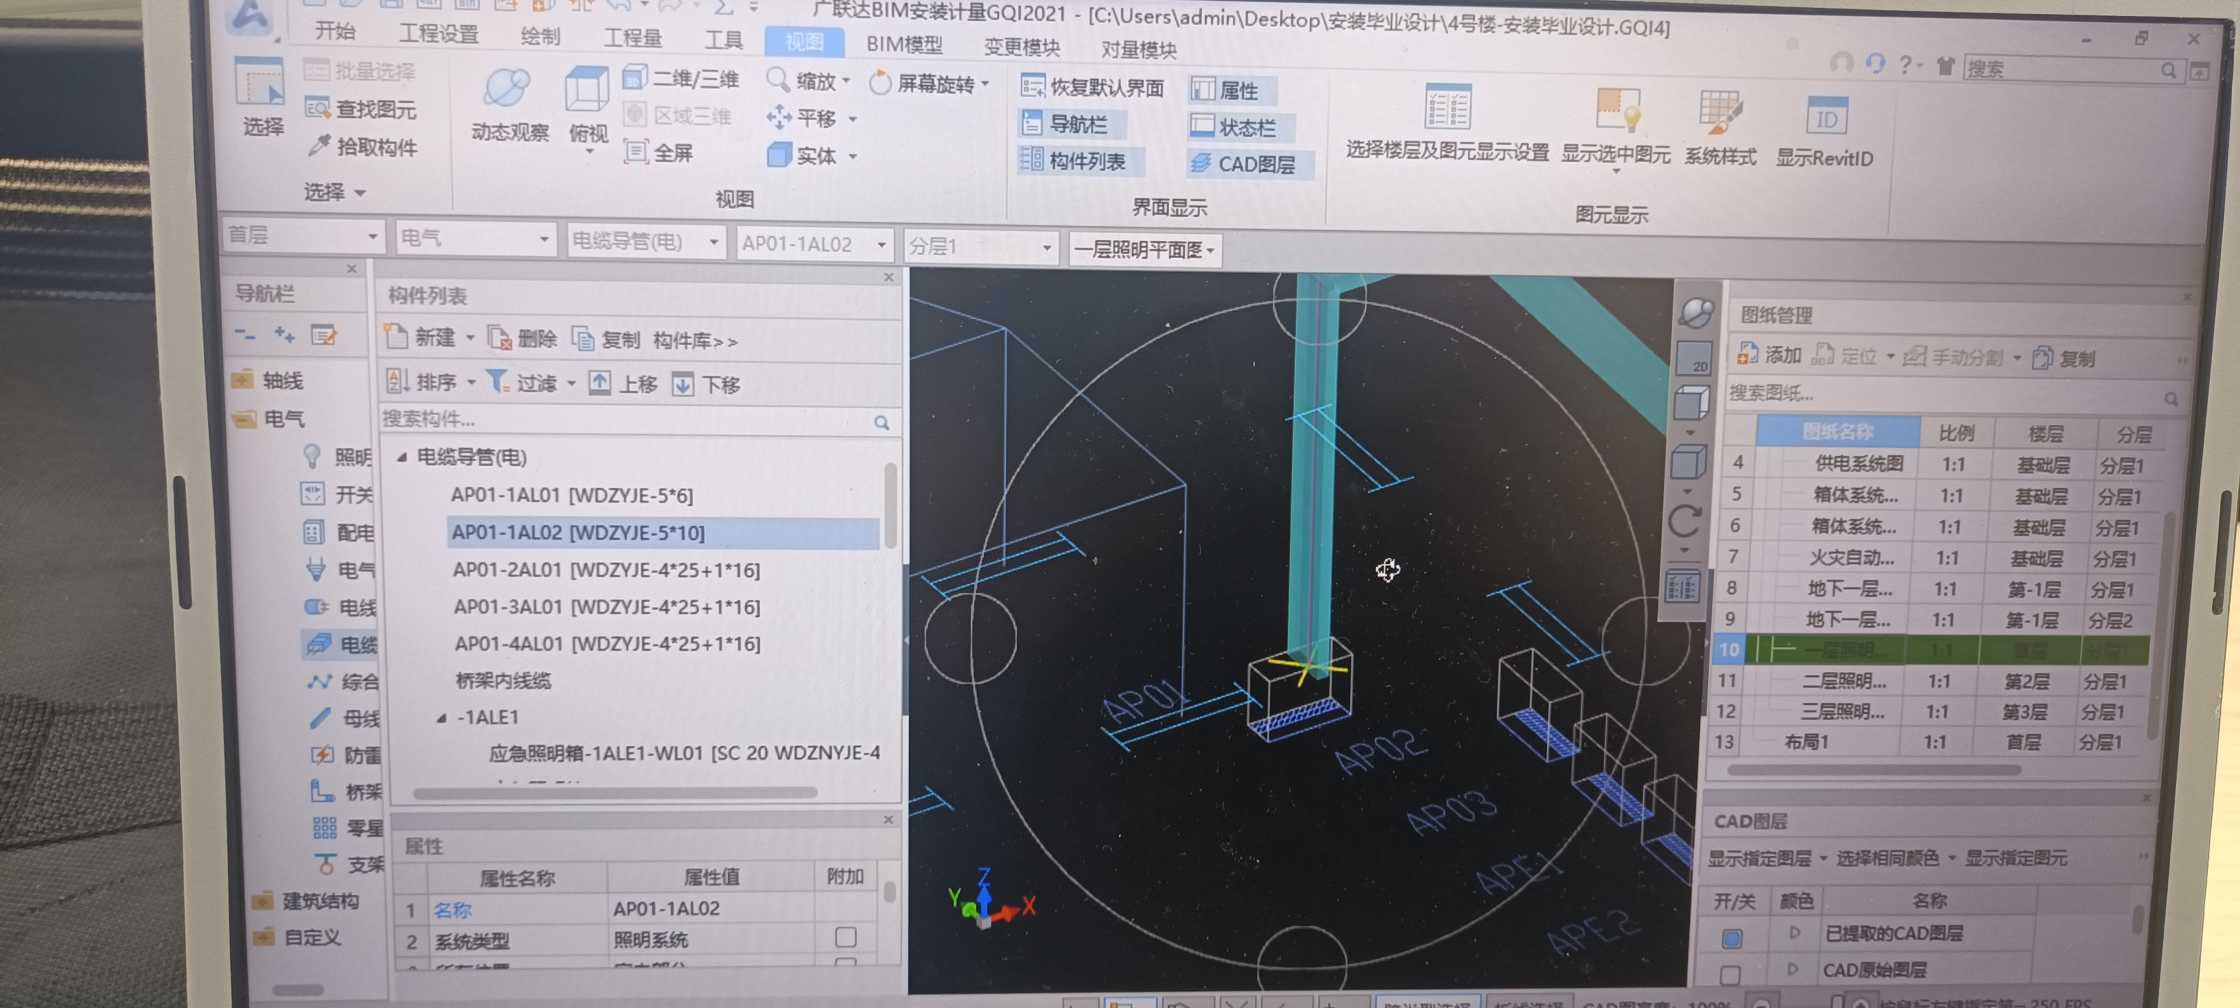Screen dimensions: 2240x1008
Task: Click 恢复默认界面 restore layout
Action: point(1091,87)
